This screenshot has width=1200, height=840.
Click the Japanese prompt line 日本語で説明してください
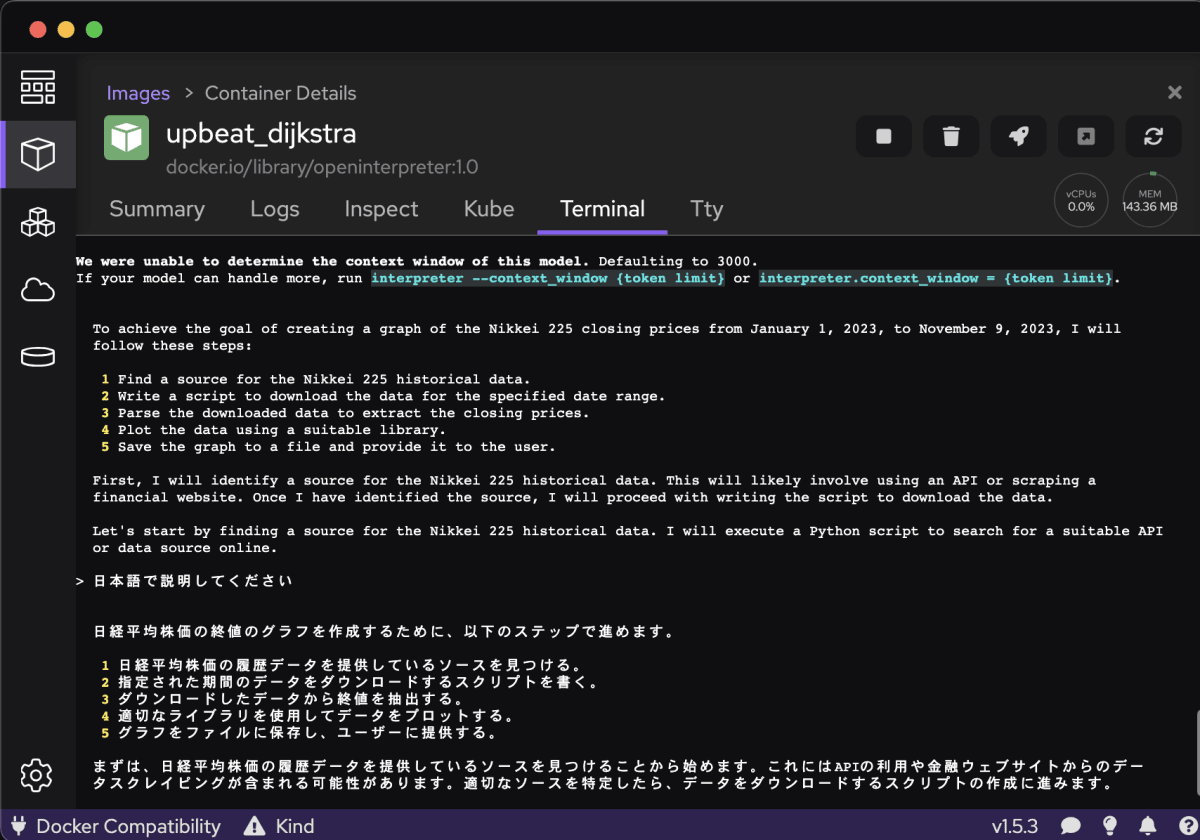(x=193, y=581)
